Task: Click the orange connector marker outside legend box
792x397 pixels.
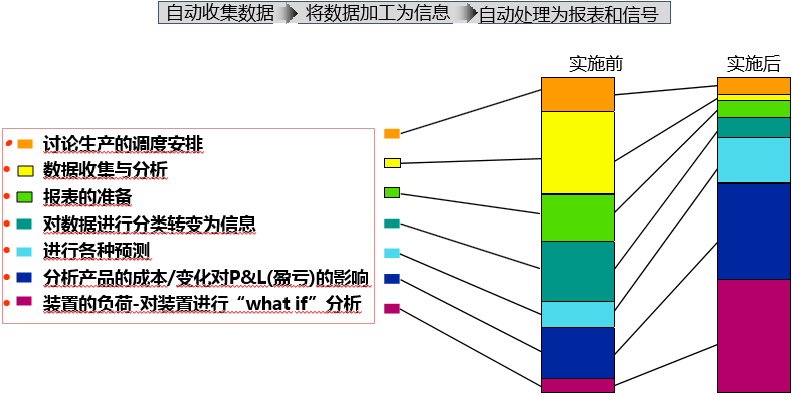Action: [392, 134]
